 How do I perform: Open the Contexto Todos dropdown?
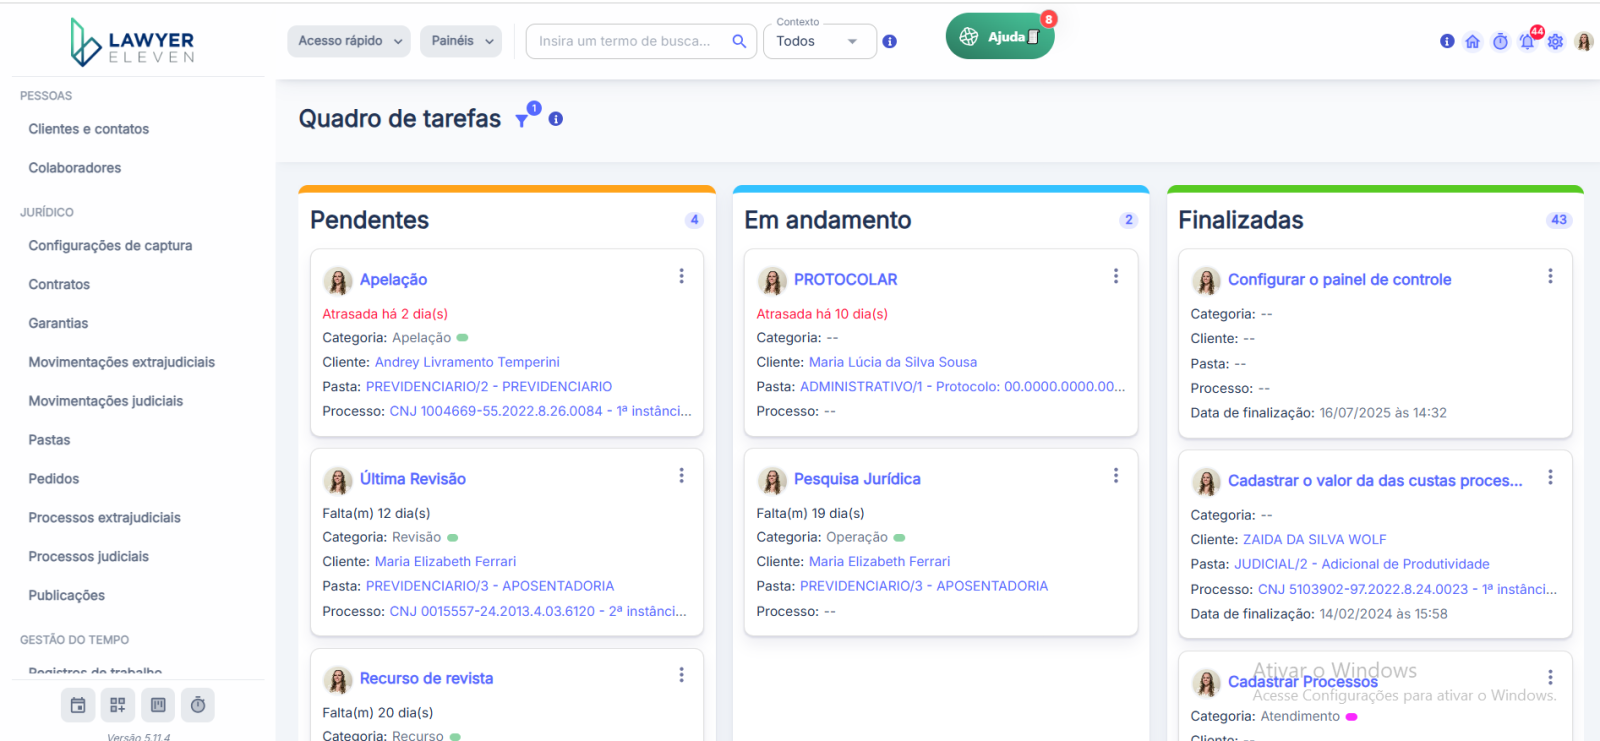(x=819, y=41)
